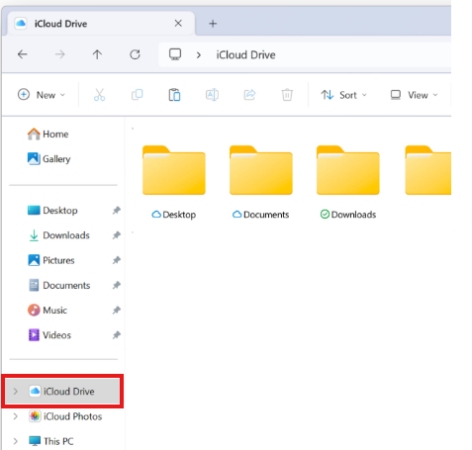Image resolution: width=472 pixels, height=450 pixels.
Task: Select pinned Pictures in sidebar
Action: point(51,260)
